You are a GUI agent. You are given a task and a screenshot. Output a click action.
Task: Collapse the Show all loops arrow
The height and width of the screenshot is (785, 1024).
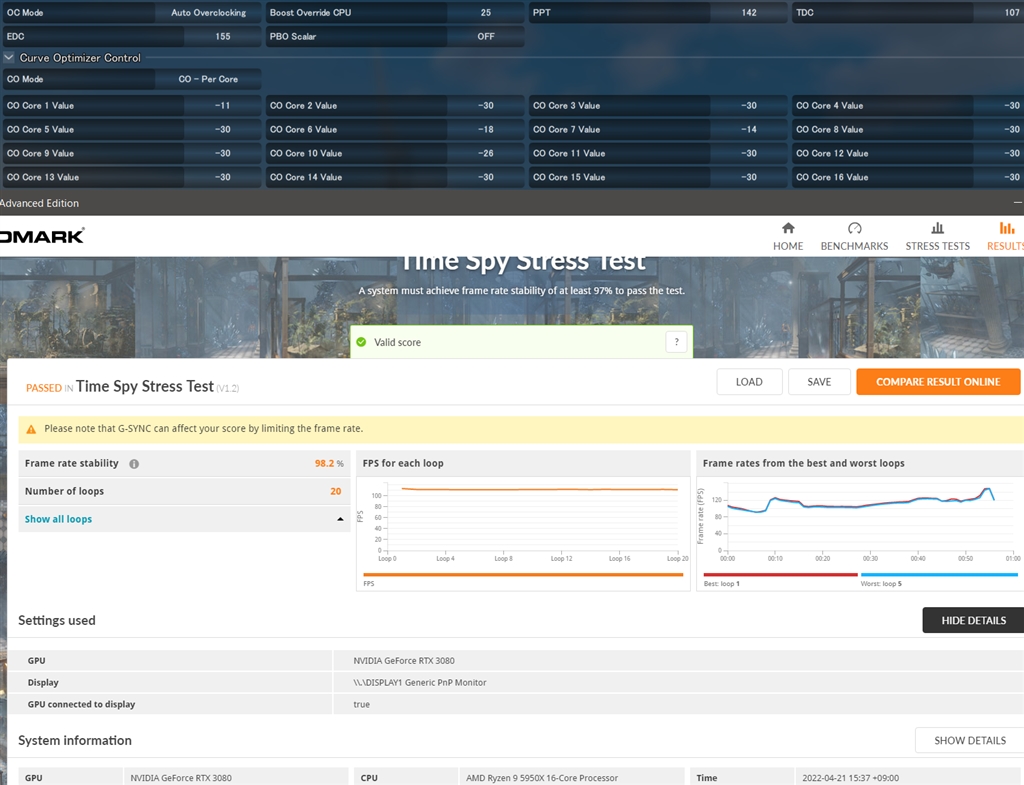click(x=340, y=520)
